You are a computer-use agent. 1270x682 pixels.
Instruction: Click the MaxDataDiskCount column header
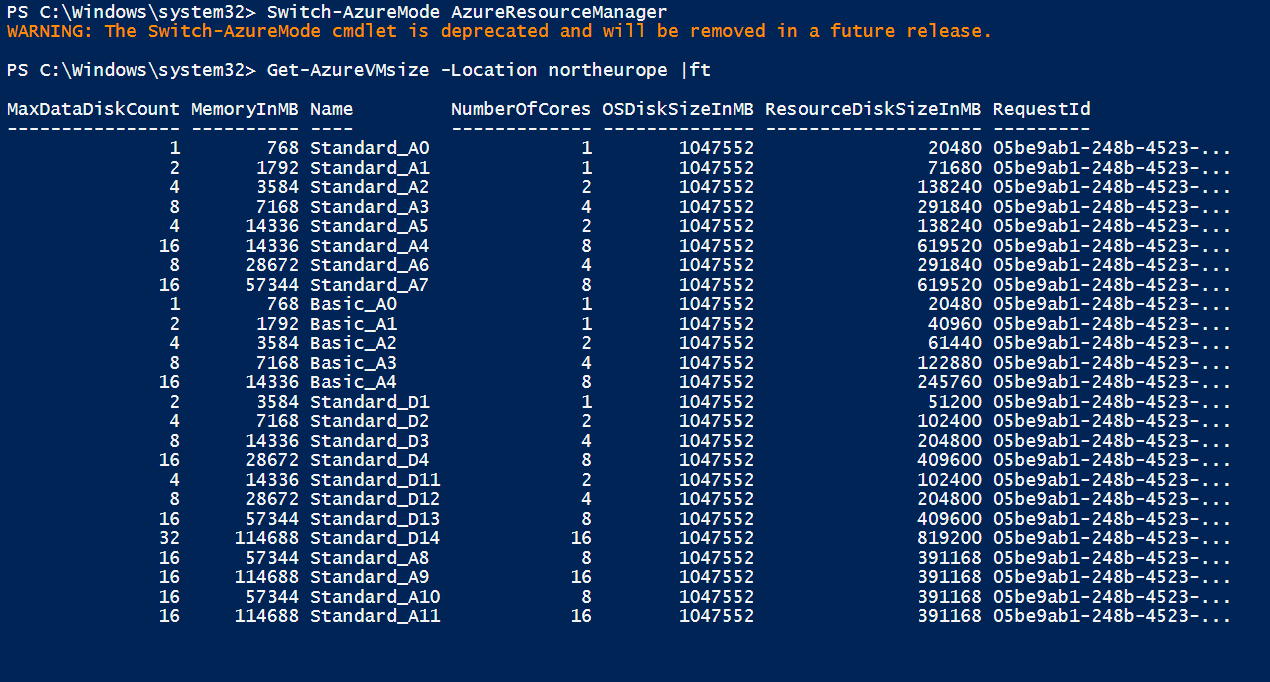coord(93,109)
